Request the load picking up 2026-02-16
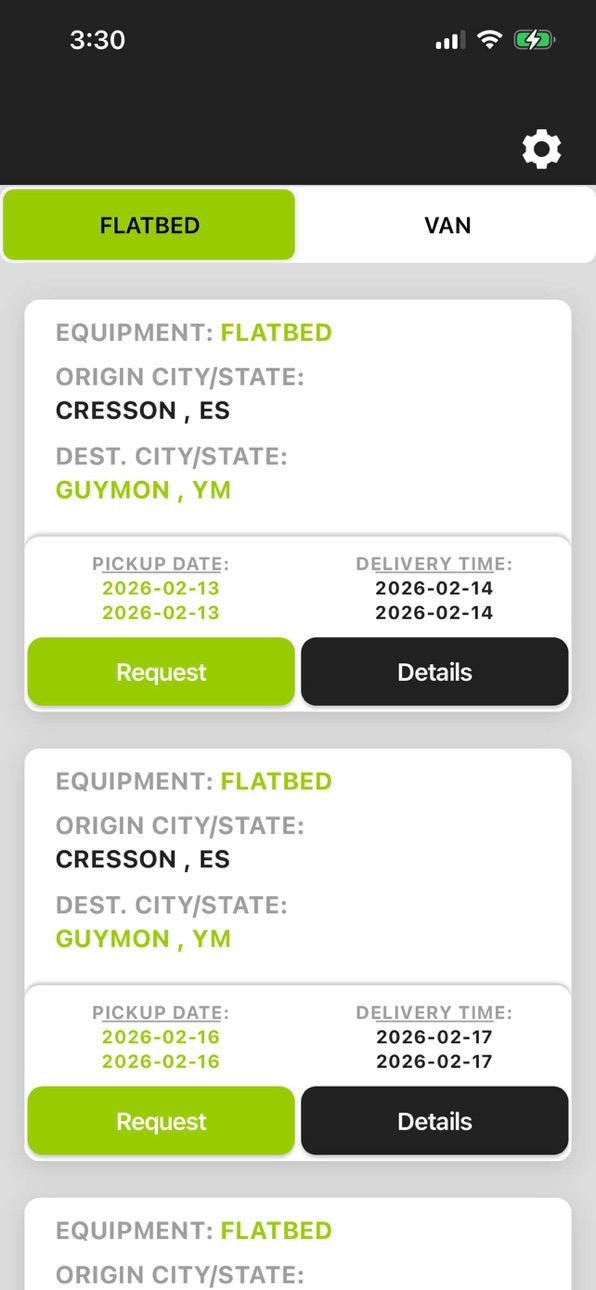596x1290 pixels. (161, 1121)
